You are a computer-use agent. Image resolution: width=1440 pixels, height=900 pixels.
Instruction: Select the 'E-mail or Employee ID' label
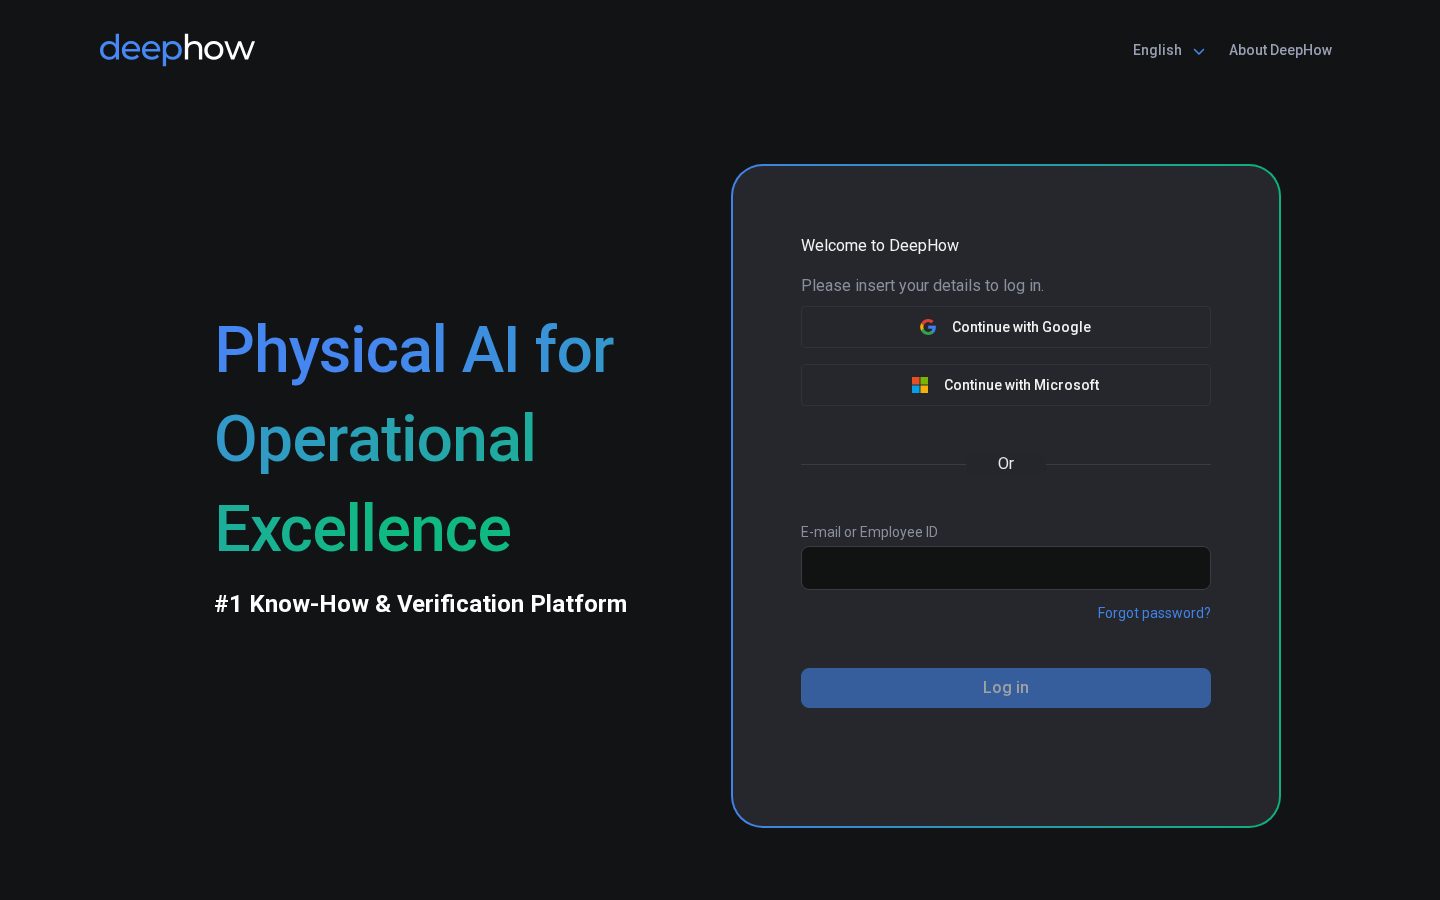click(x=869, y=532)
